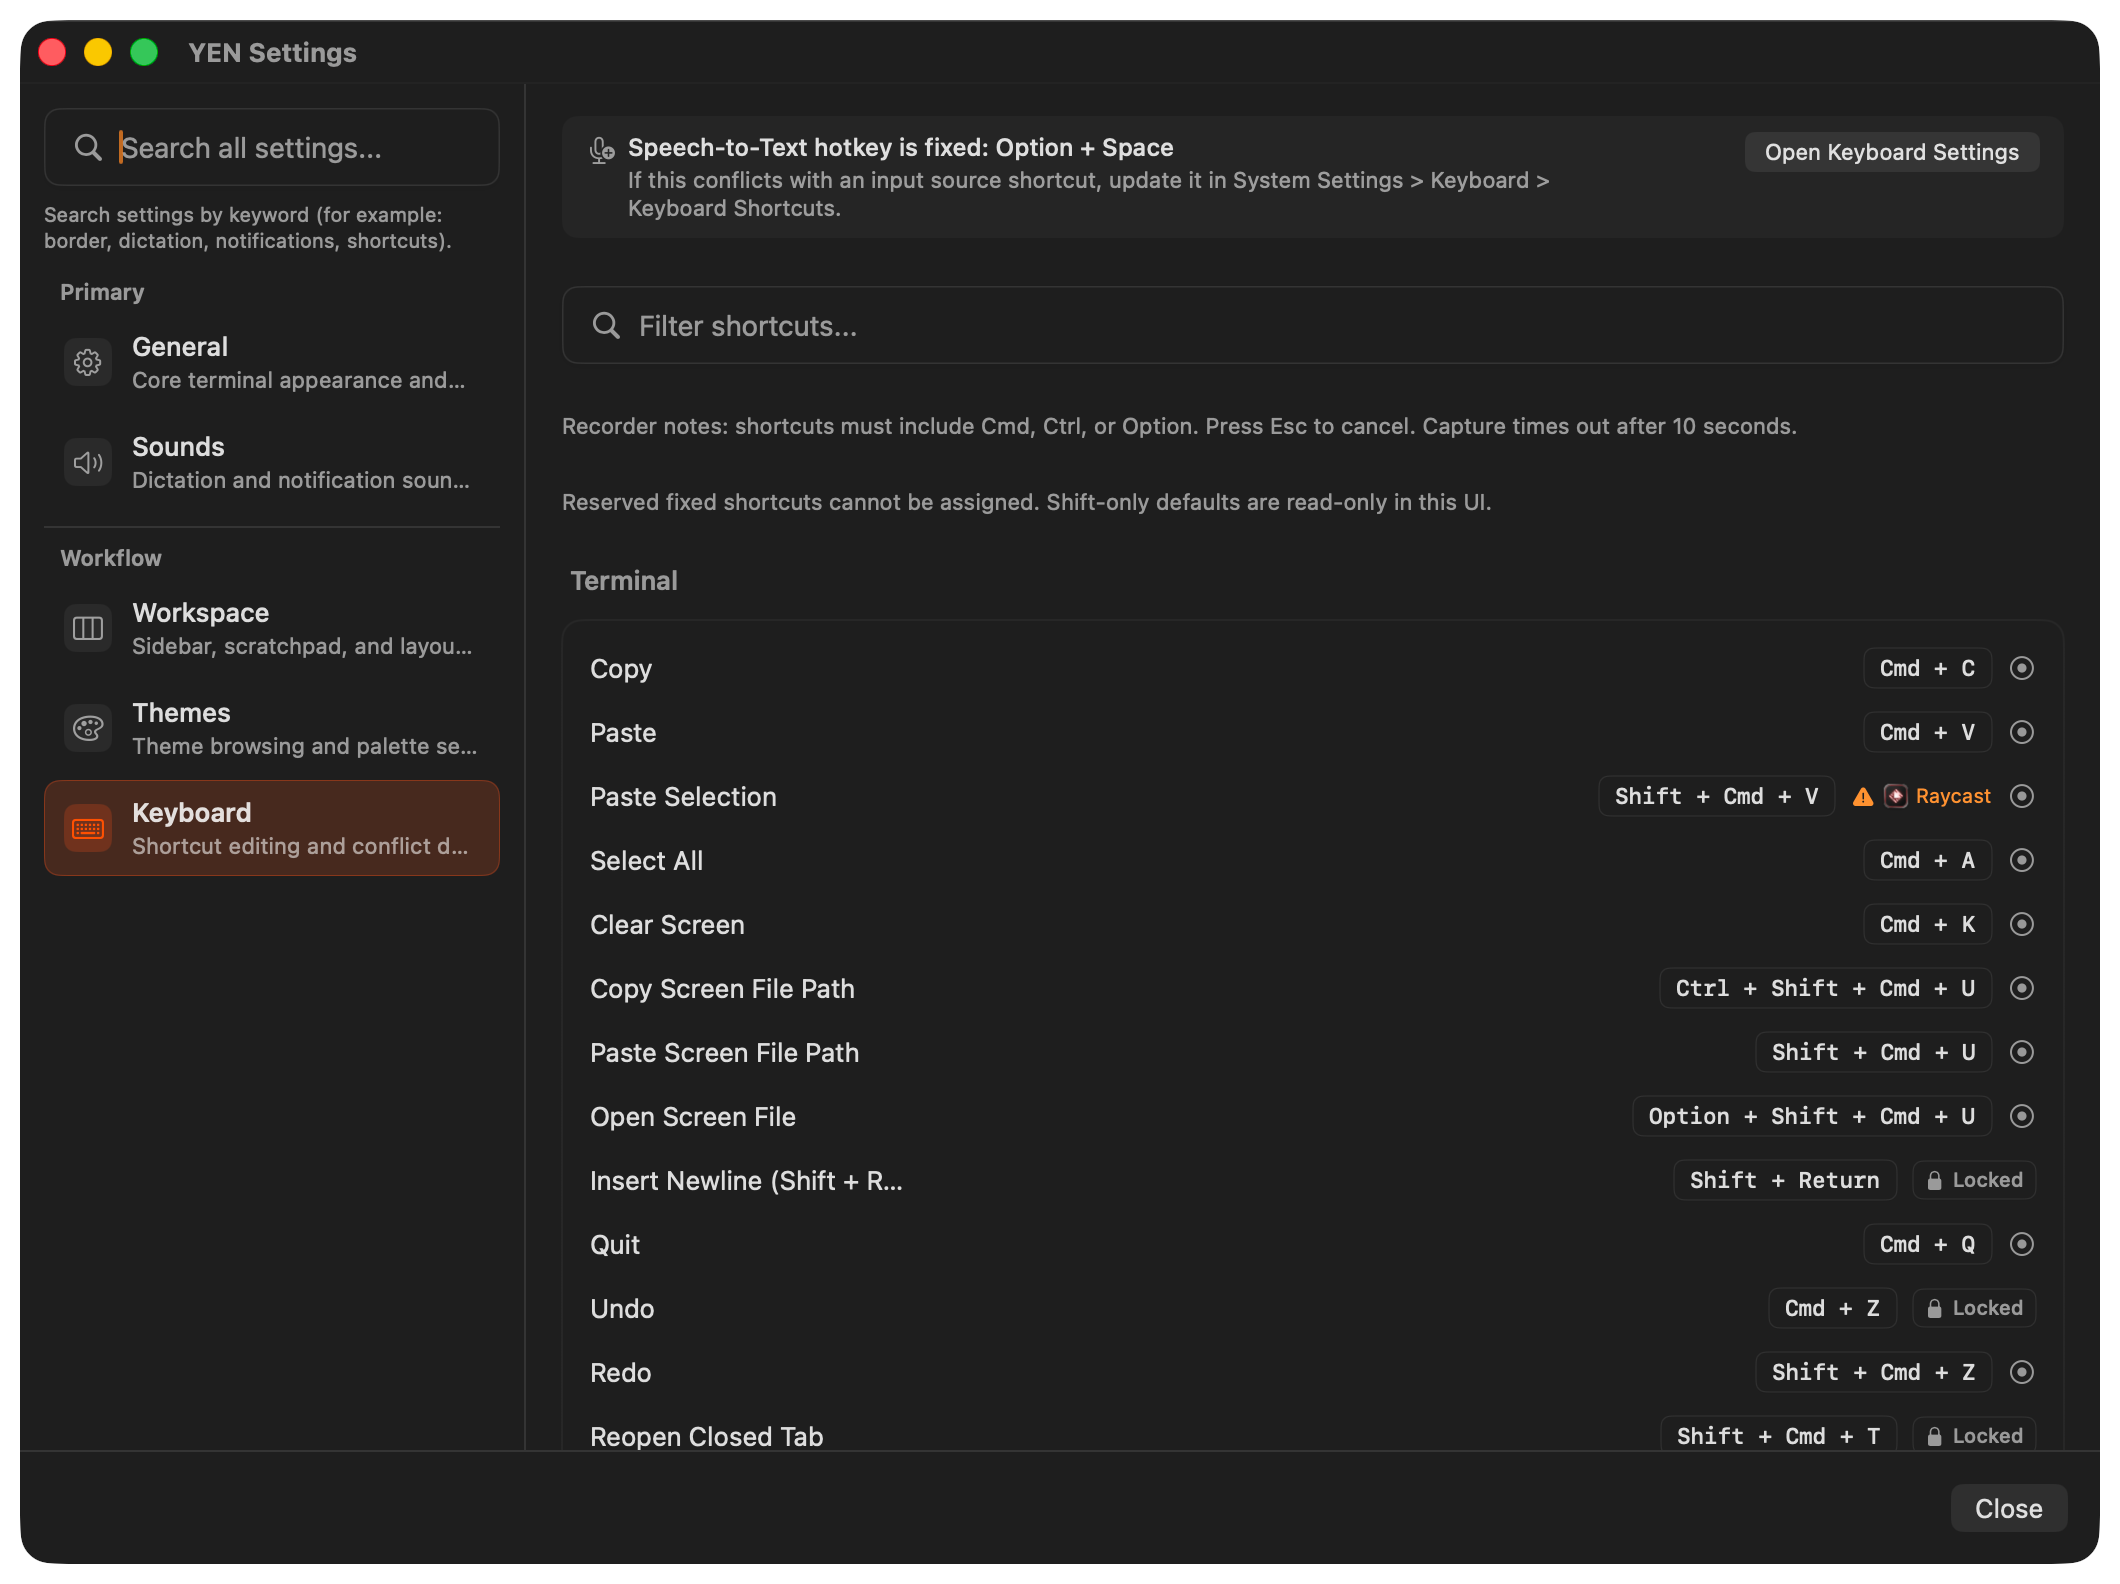Click the Cmd + V Paste shortcut field

pyautogui.click(x=1926, y=732)
